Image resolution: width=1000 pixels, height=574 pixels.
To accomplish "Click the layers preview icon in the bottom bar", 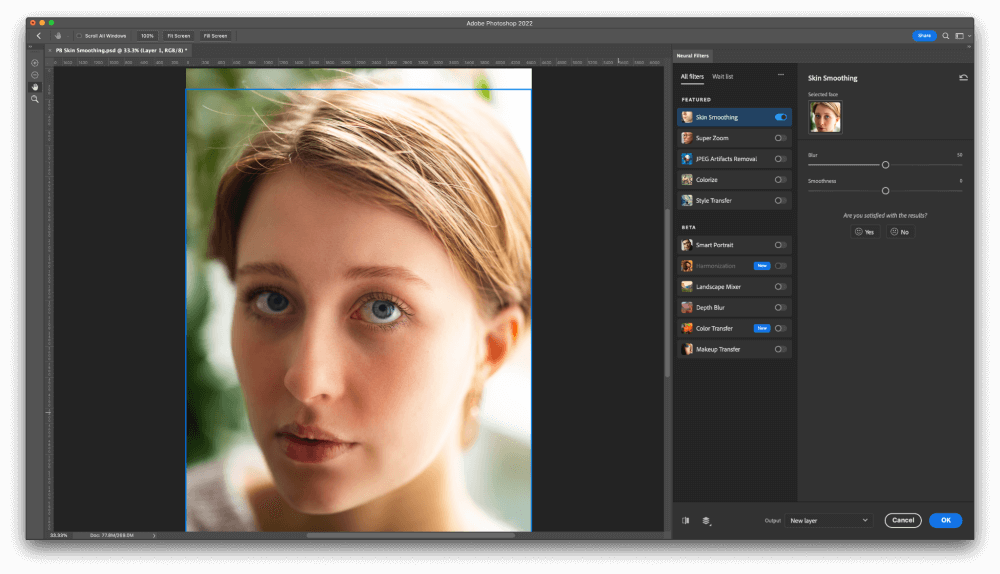I will pos(706,520).
